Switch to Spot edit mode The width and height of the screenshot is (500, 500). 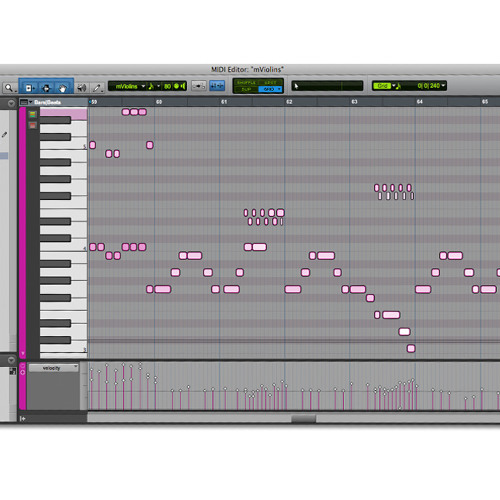[x=270, y=83]
